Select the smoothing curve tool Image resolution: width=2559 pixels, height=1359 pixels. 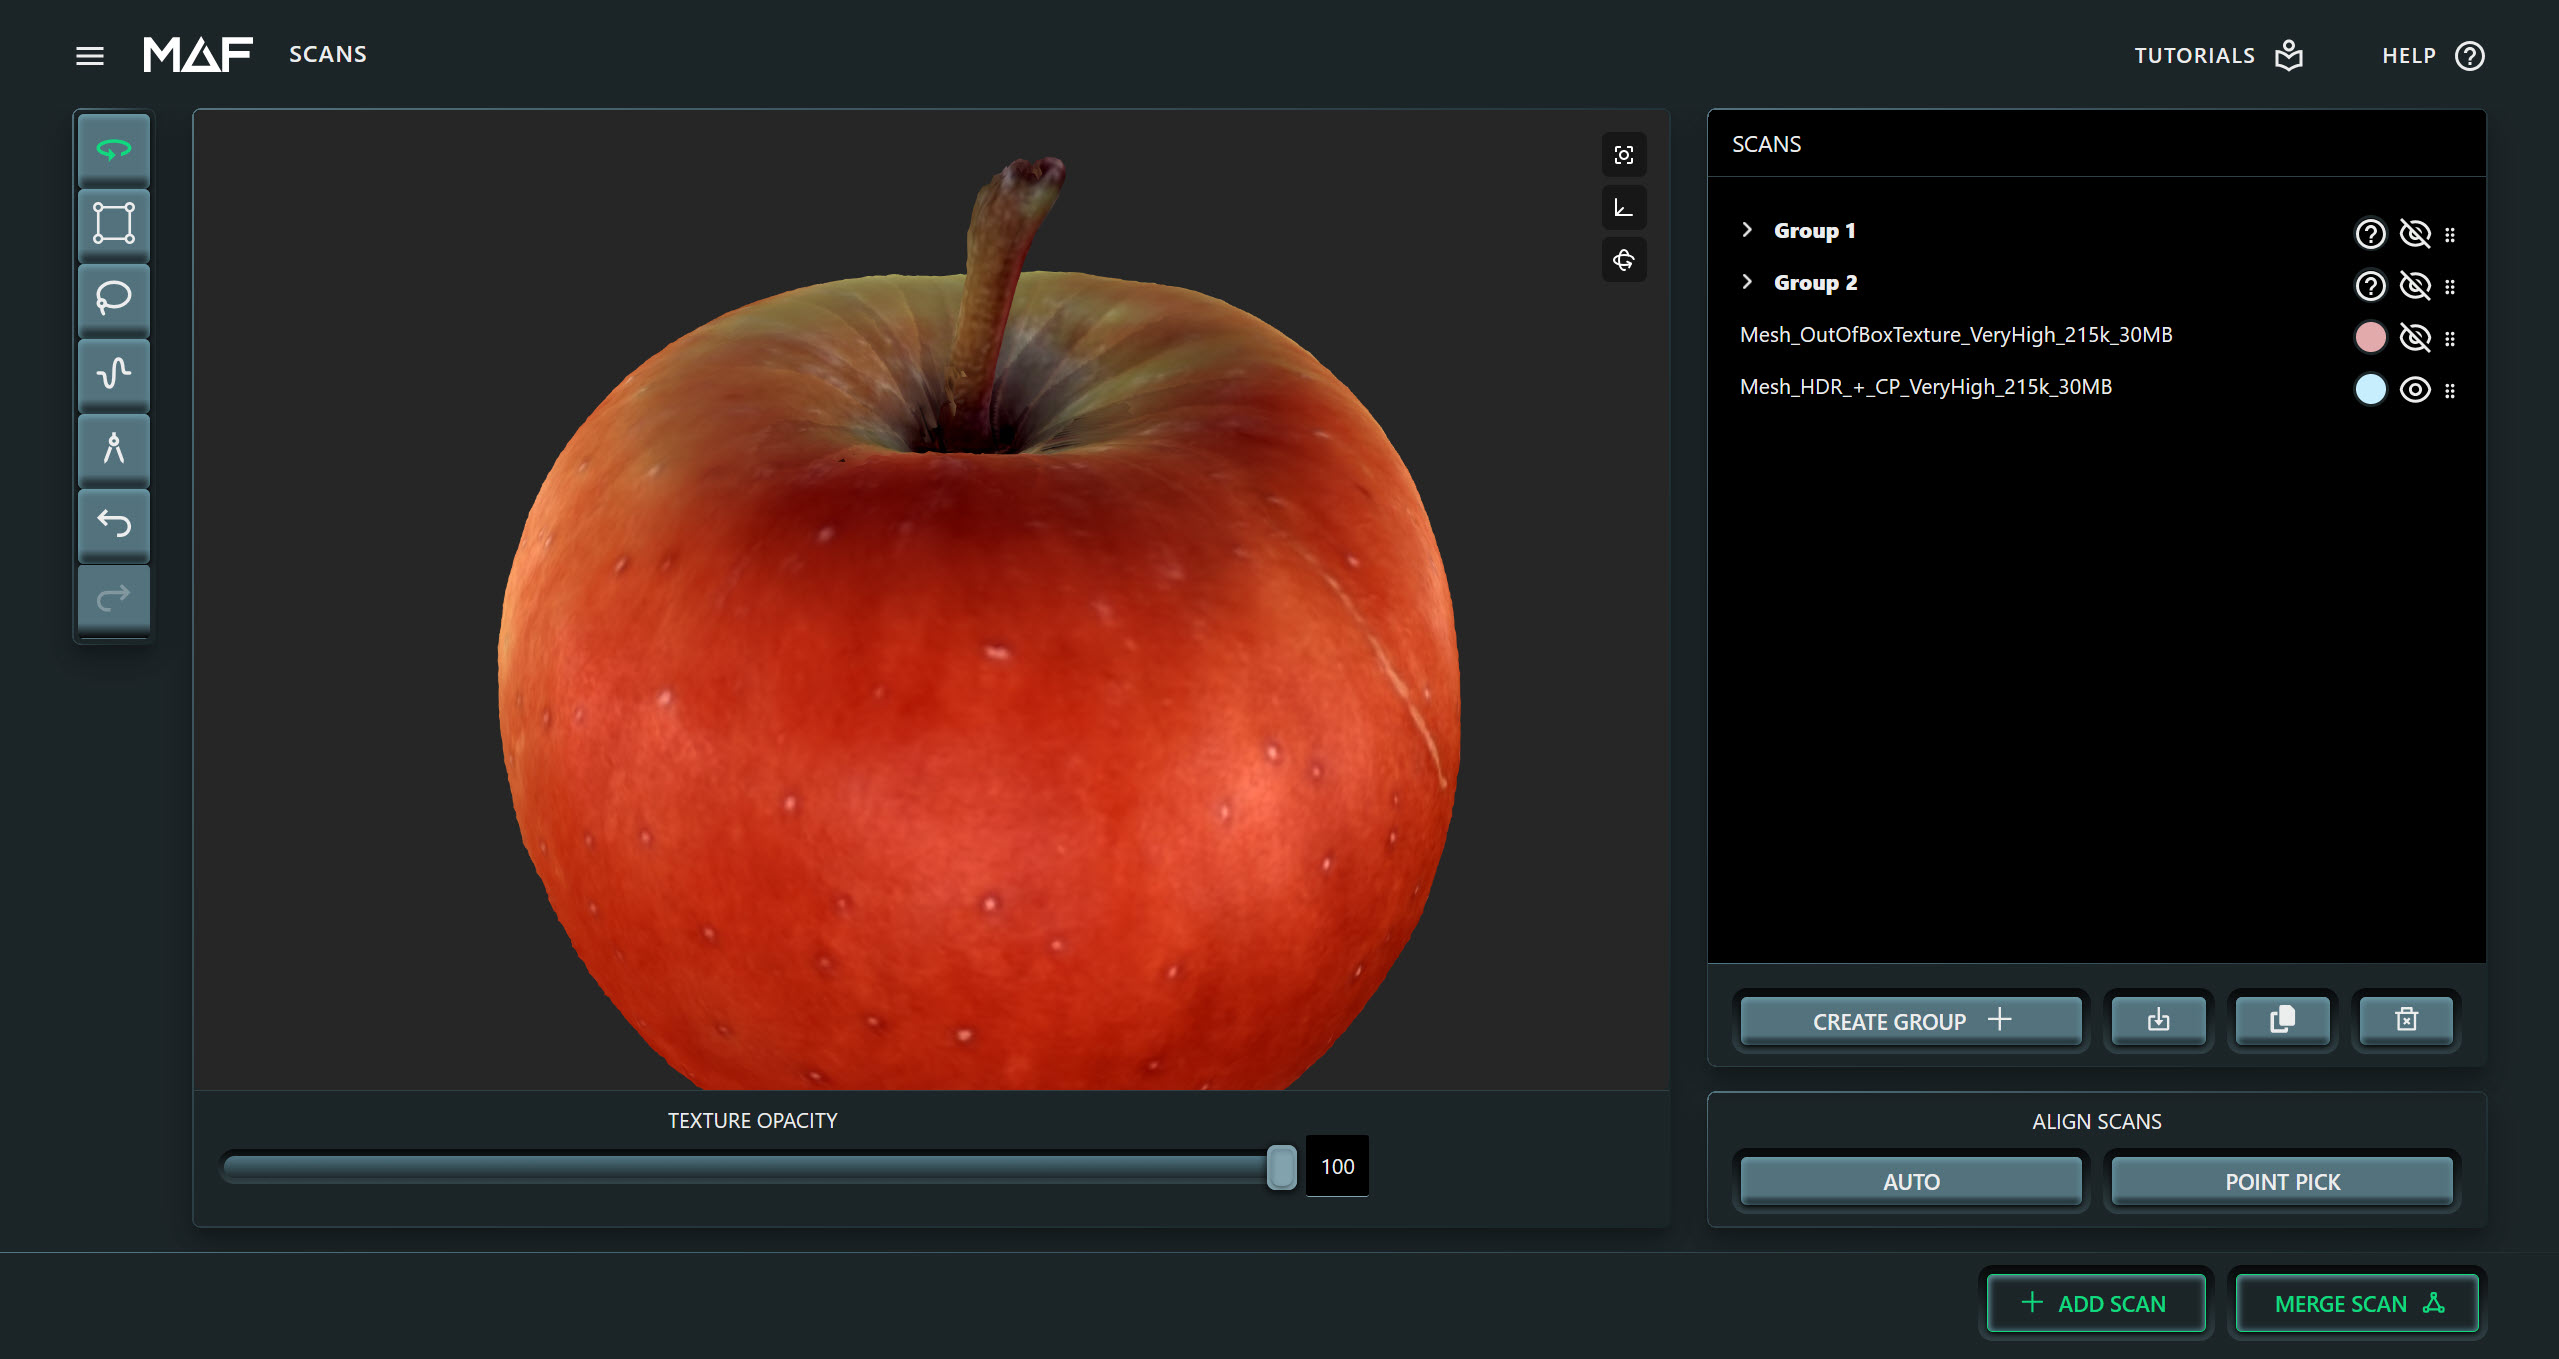[x=114, y=373]
